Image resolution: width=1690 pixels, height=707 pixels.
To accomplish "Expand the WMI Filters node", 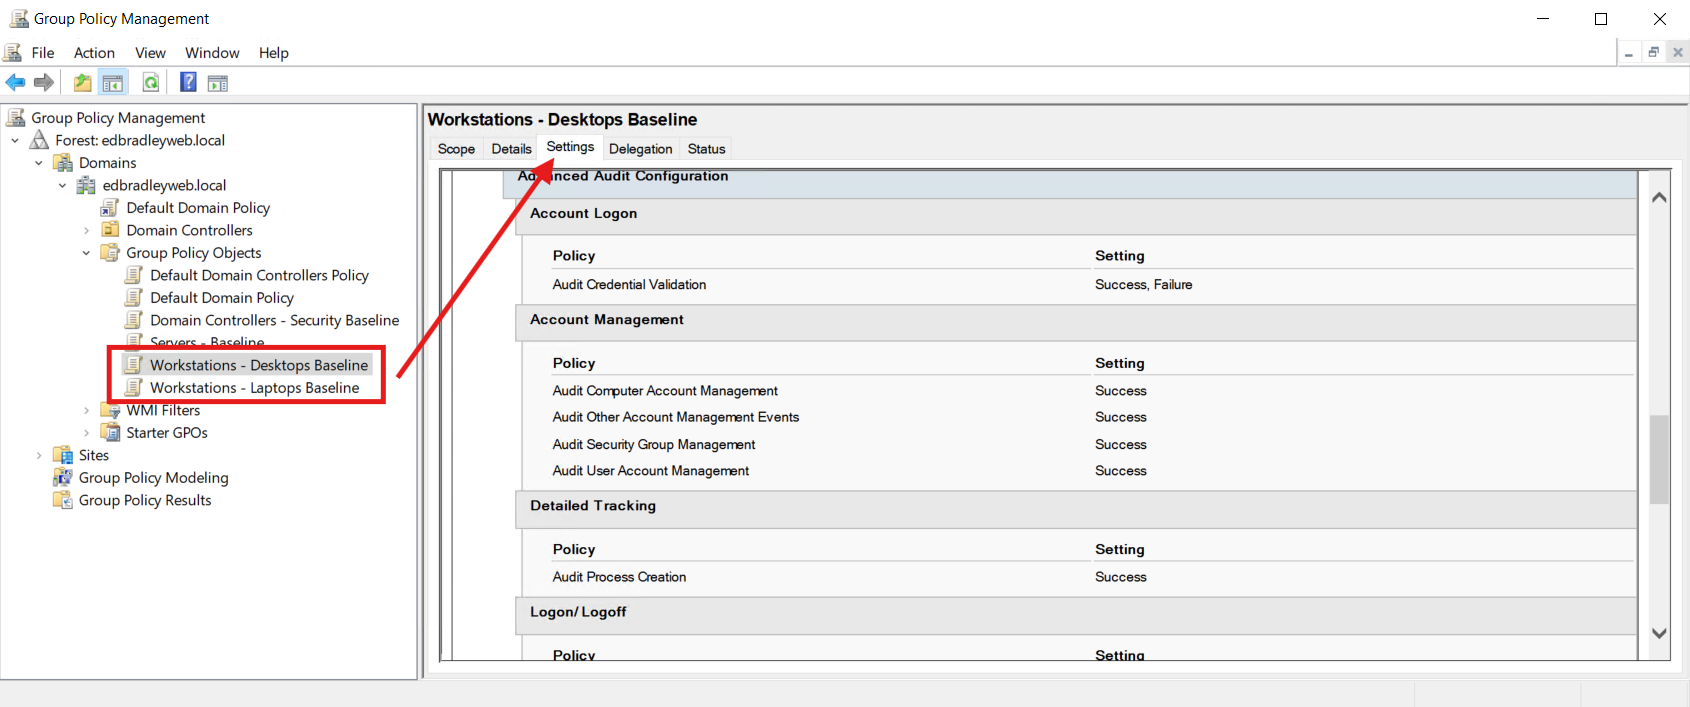I will [x=86, y=411].
